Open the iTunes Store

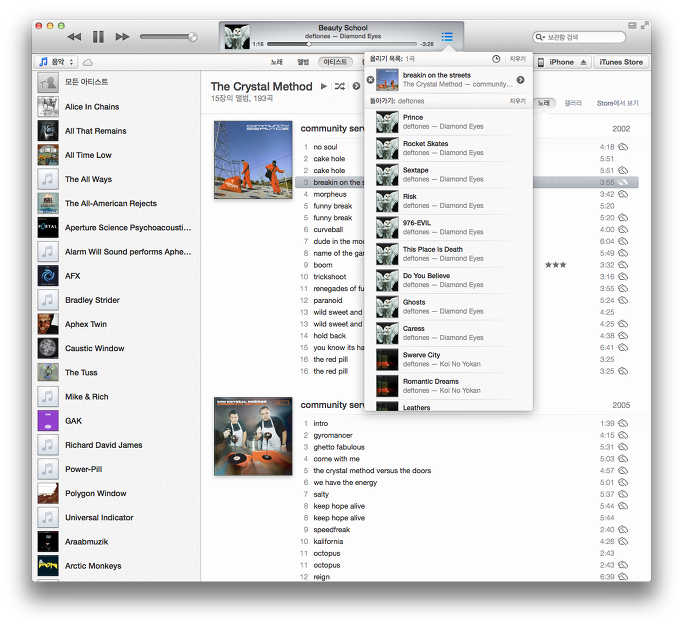621,62
